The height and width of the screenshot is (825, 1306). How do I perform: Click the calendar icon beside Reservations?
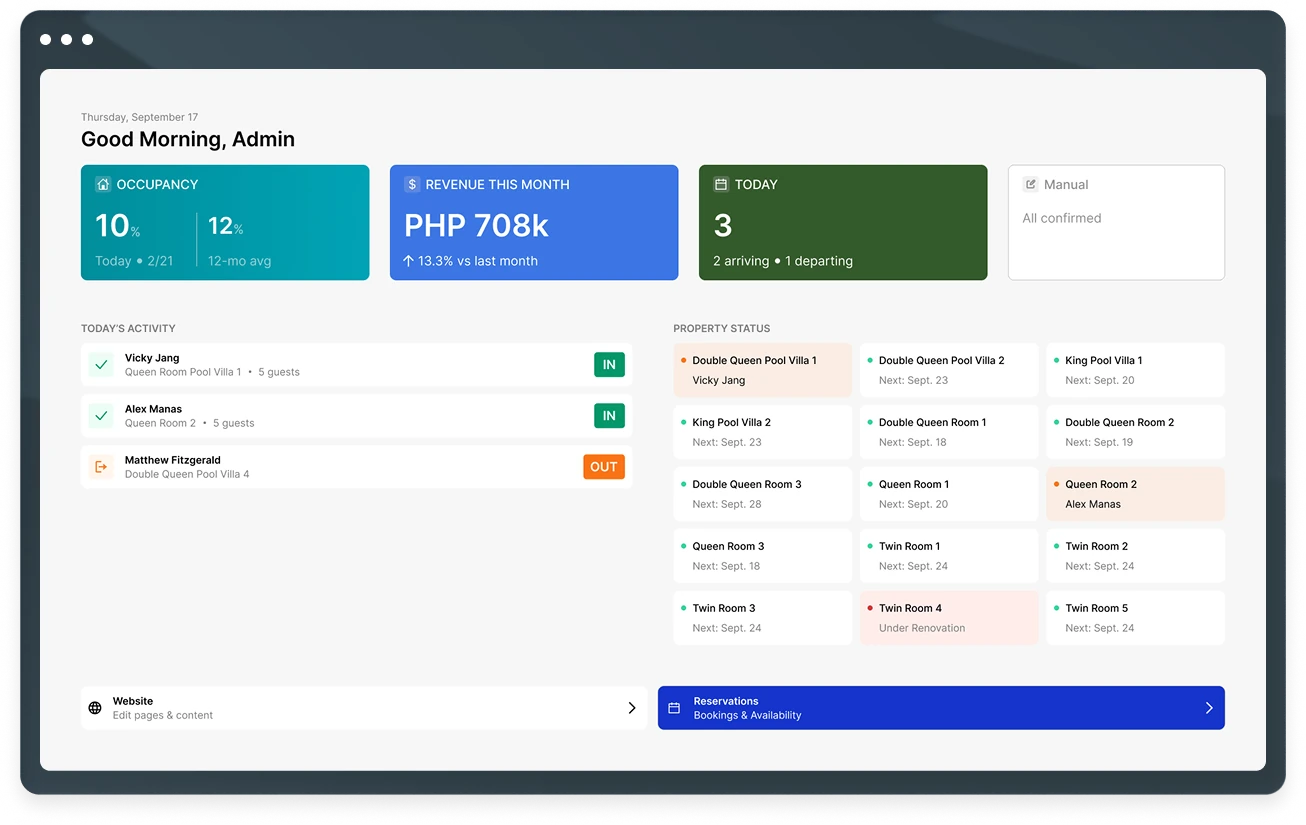(674, 708)
